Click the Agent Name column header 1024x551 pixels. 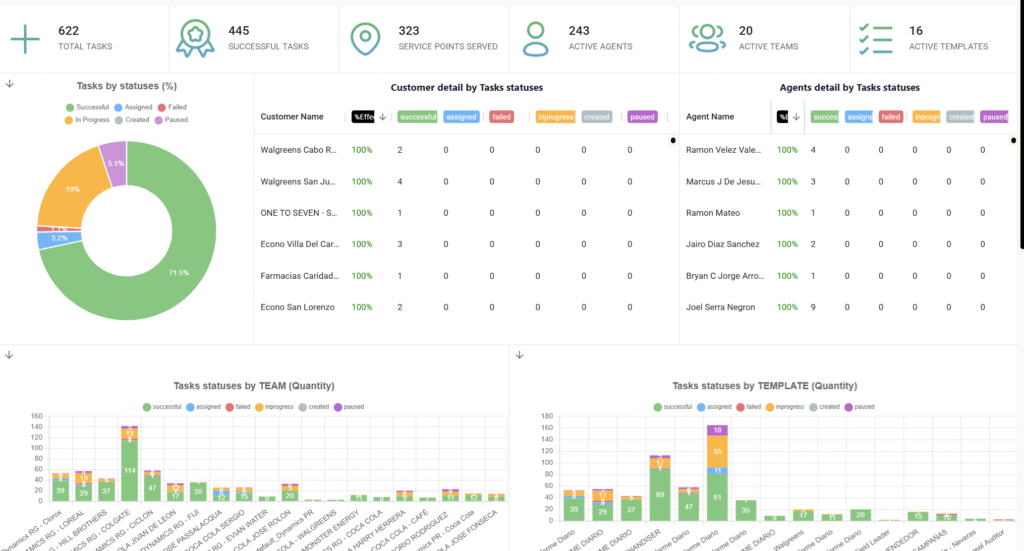710,117
